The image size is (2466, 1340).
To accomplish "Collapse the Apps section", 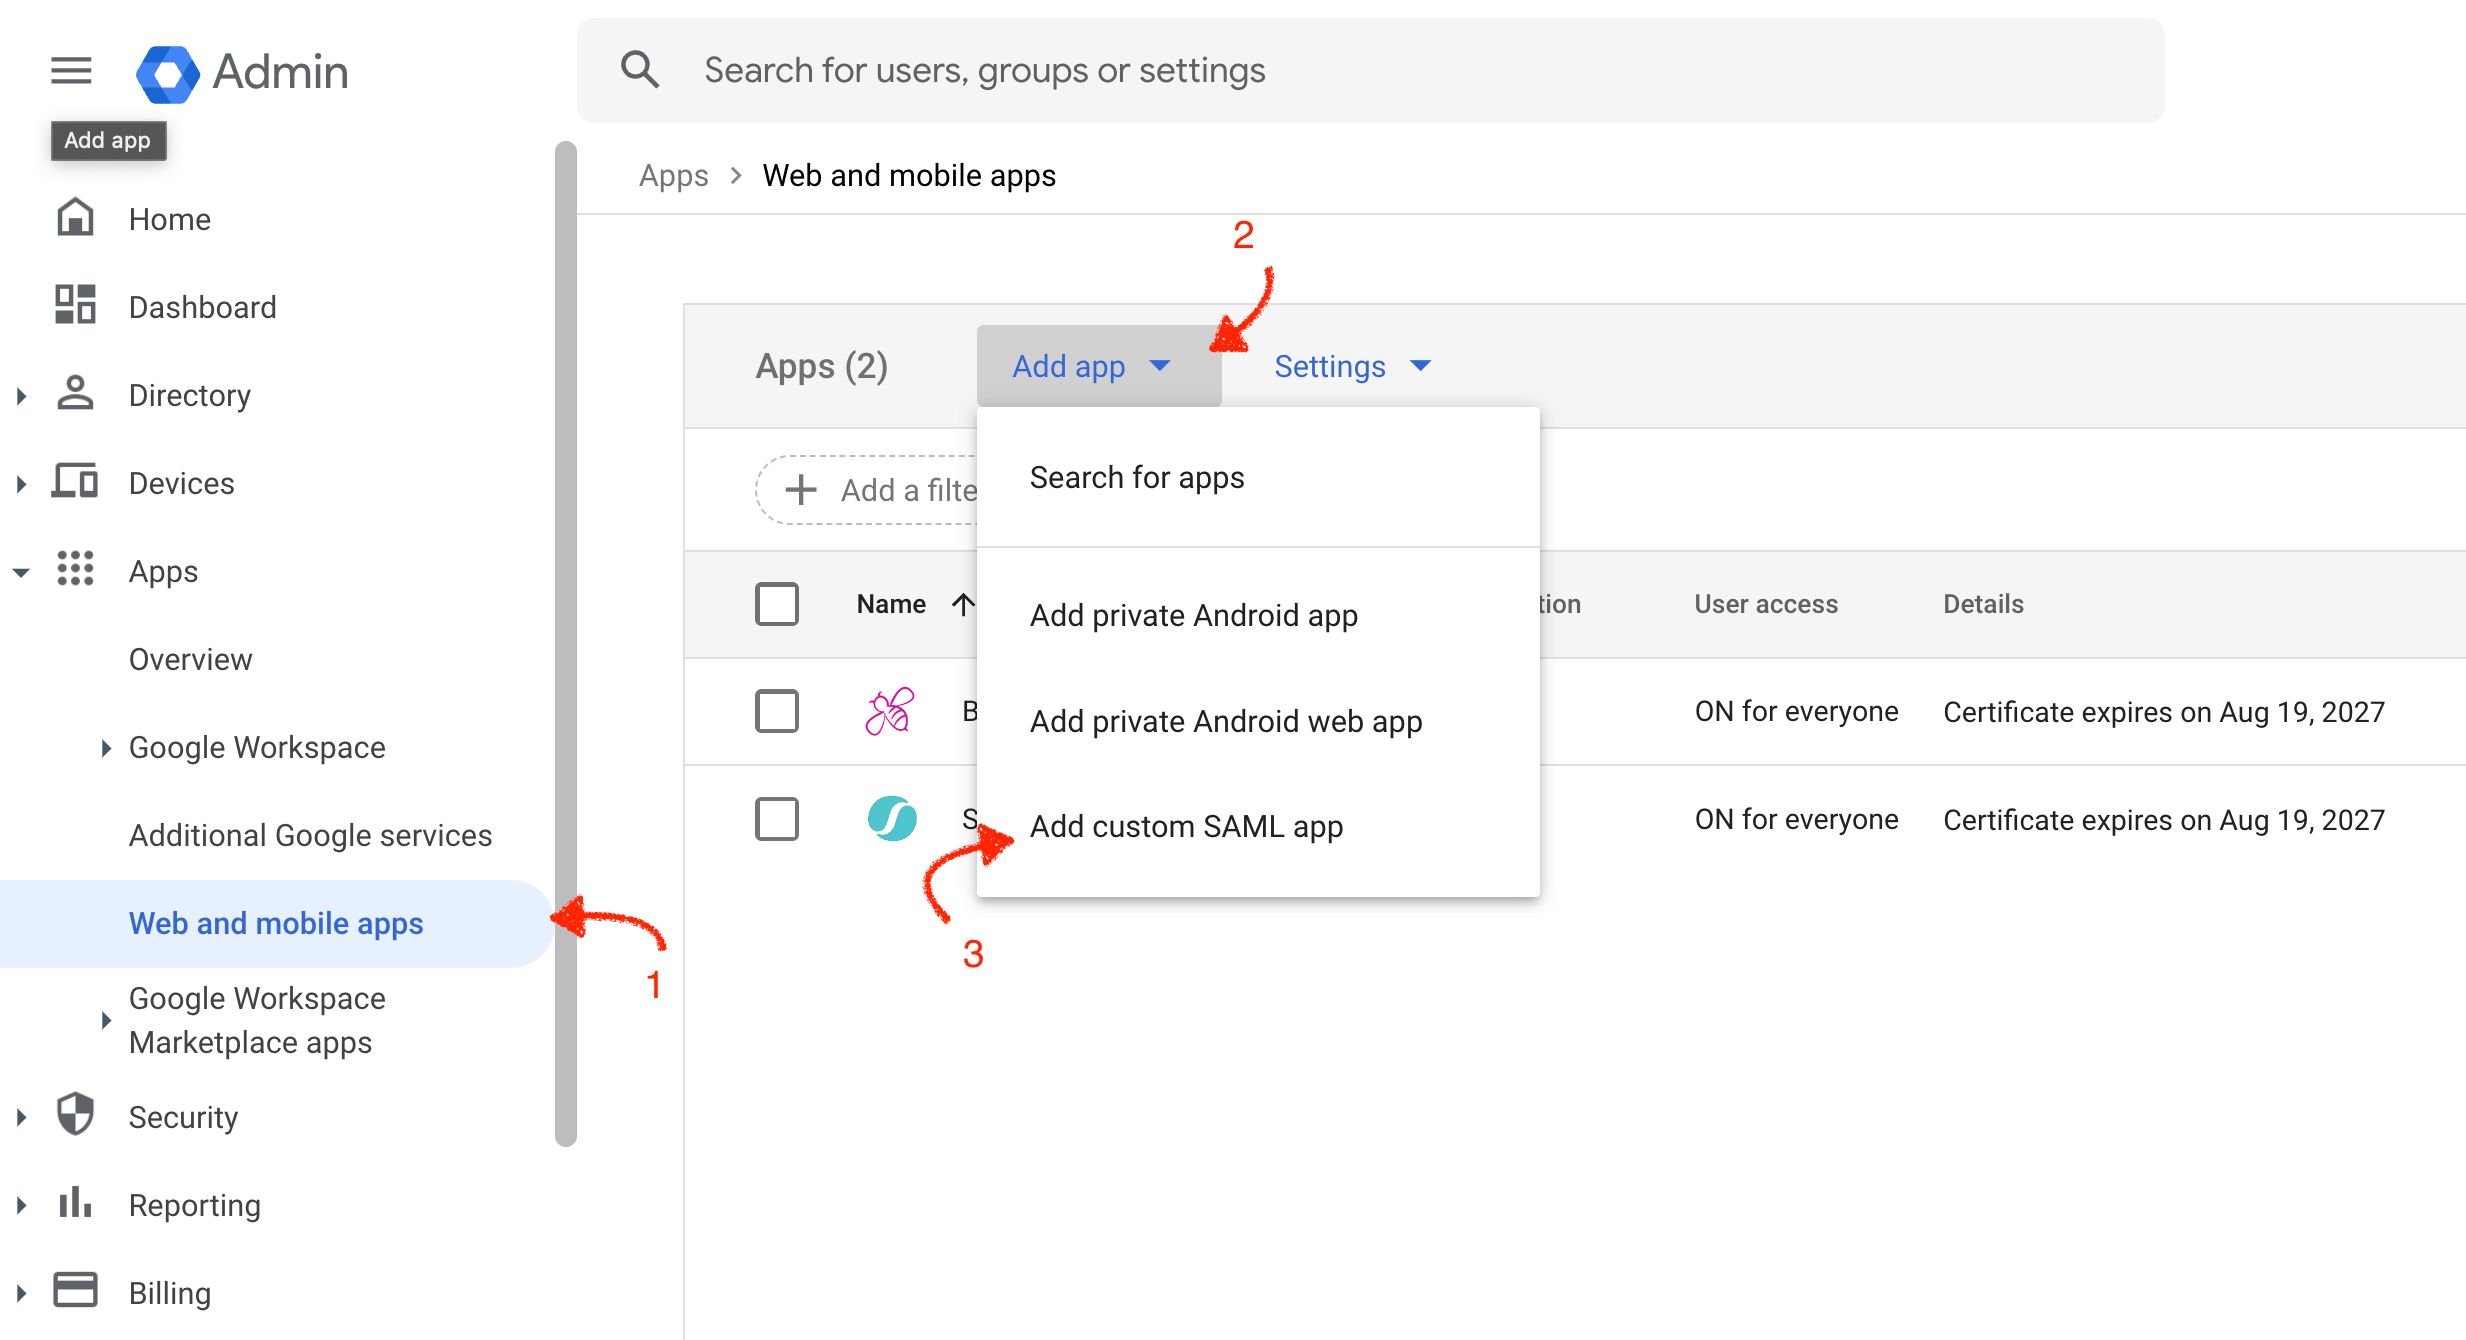I will coord(21,570).
